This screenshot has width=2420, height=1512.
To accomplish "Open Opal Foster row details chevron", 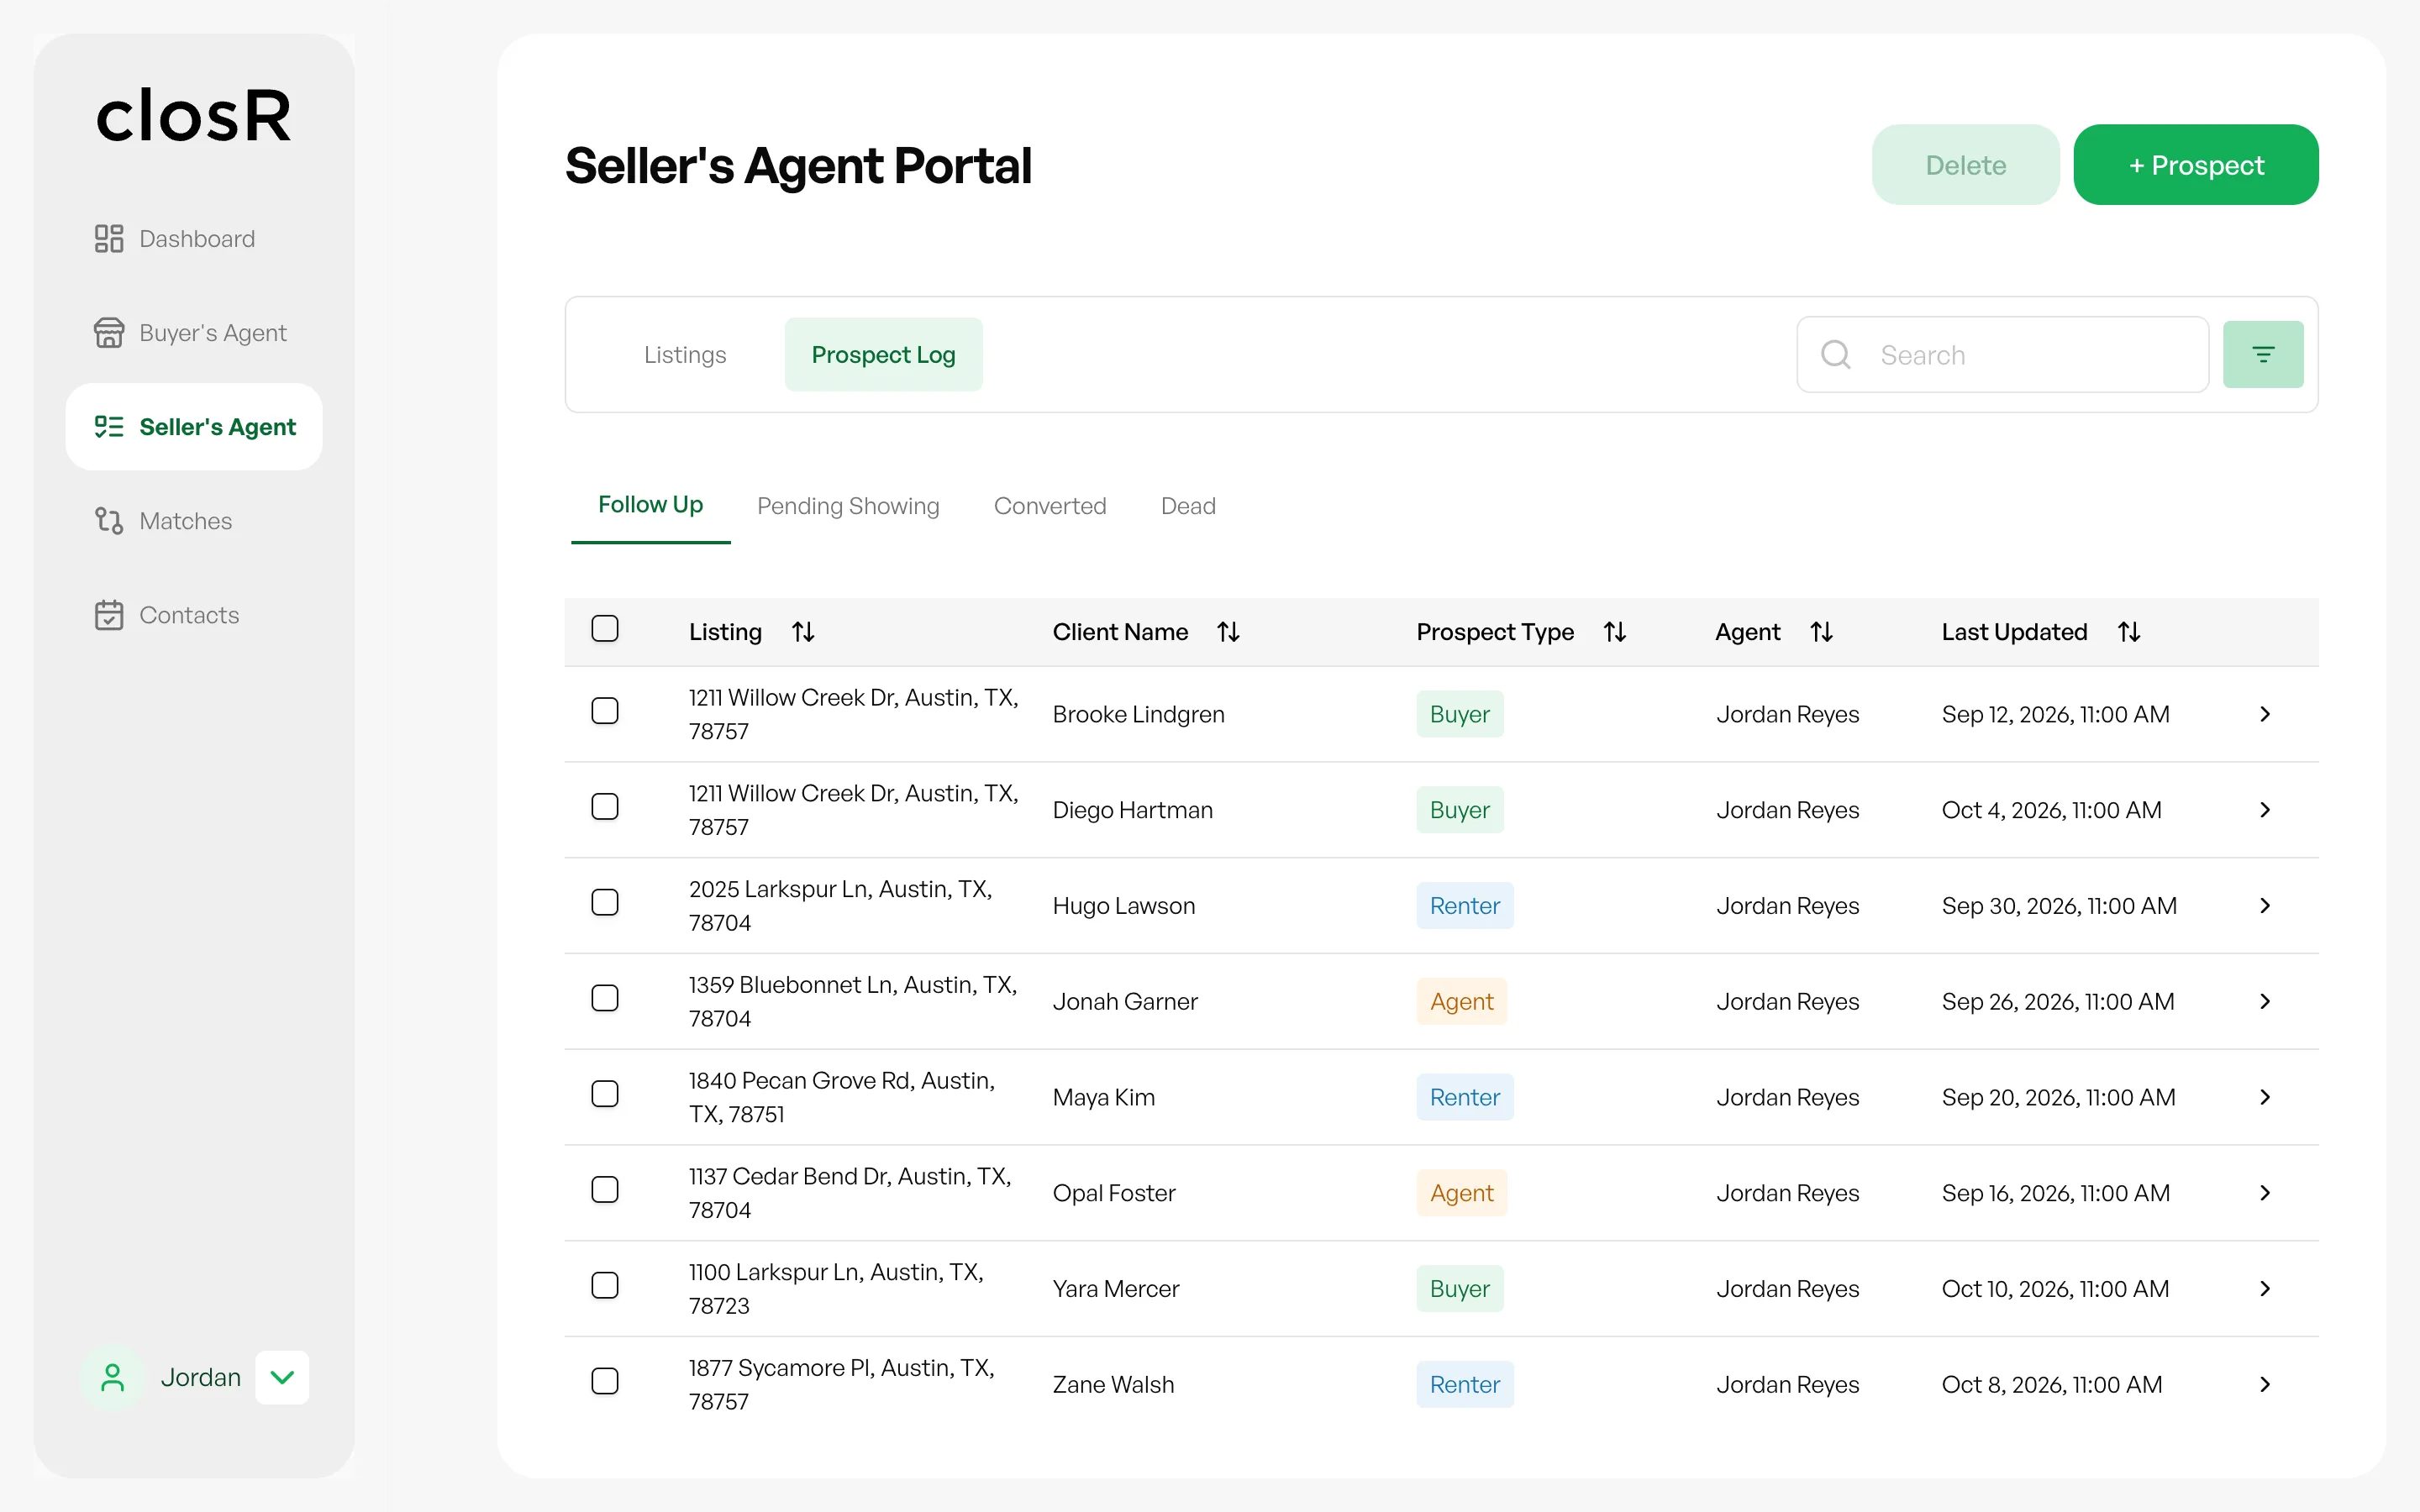I will coord(2265,1193).
